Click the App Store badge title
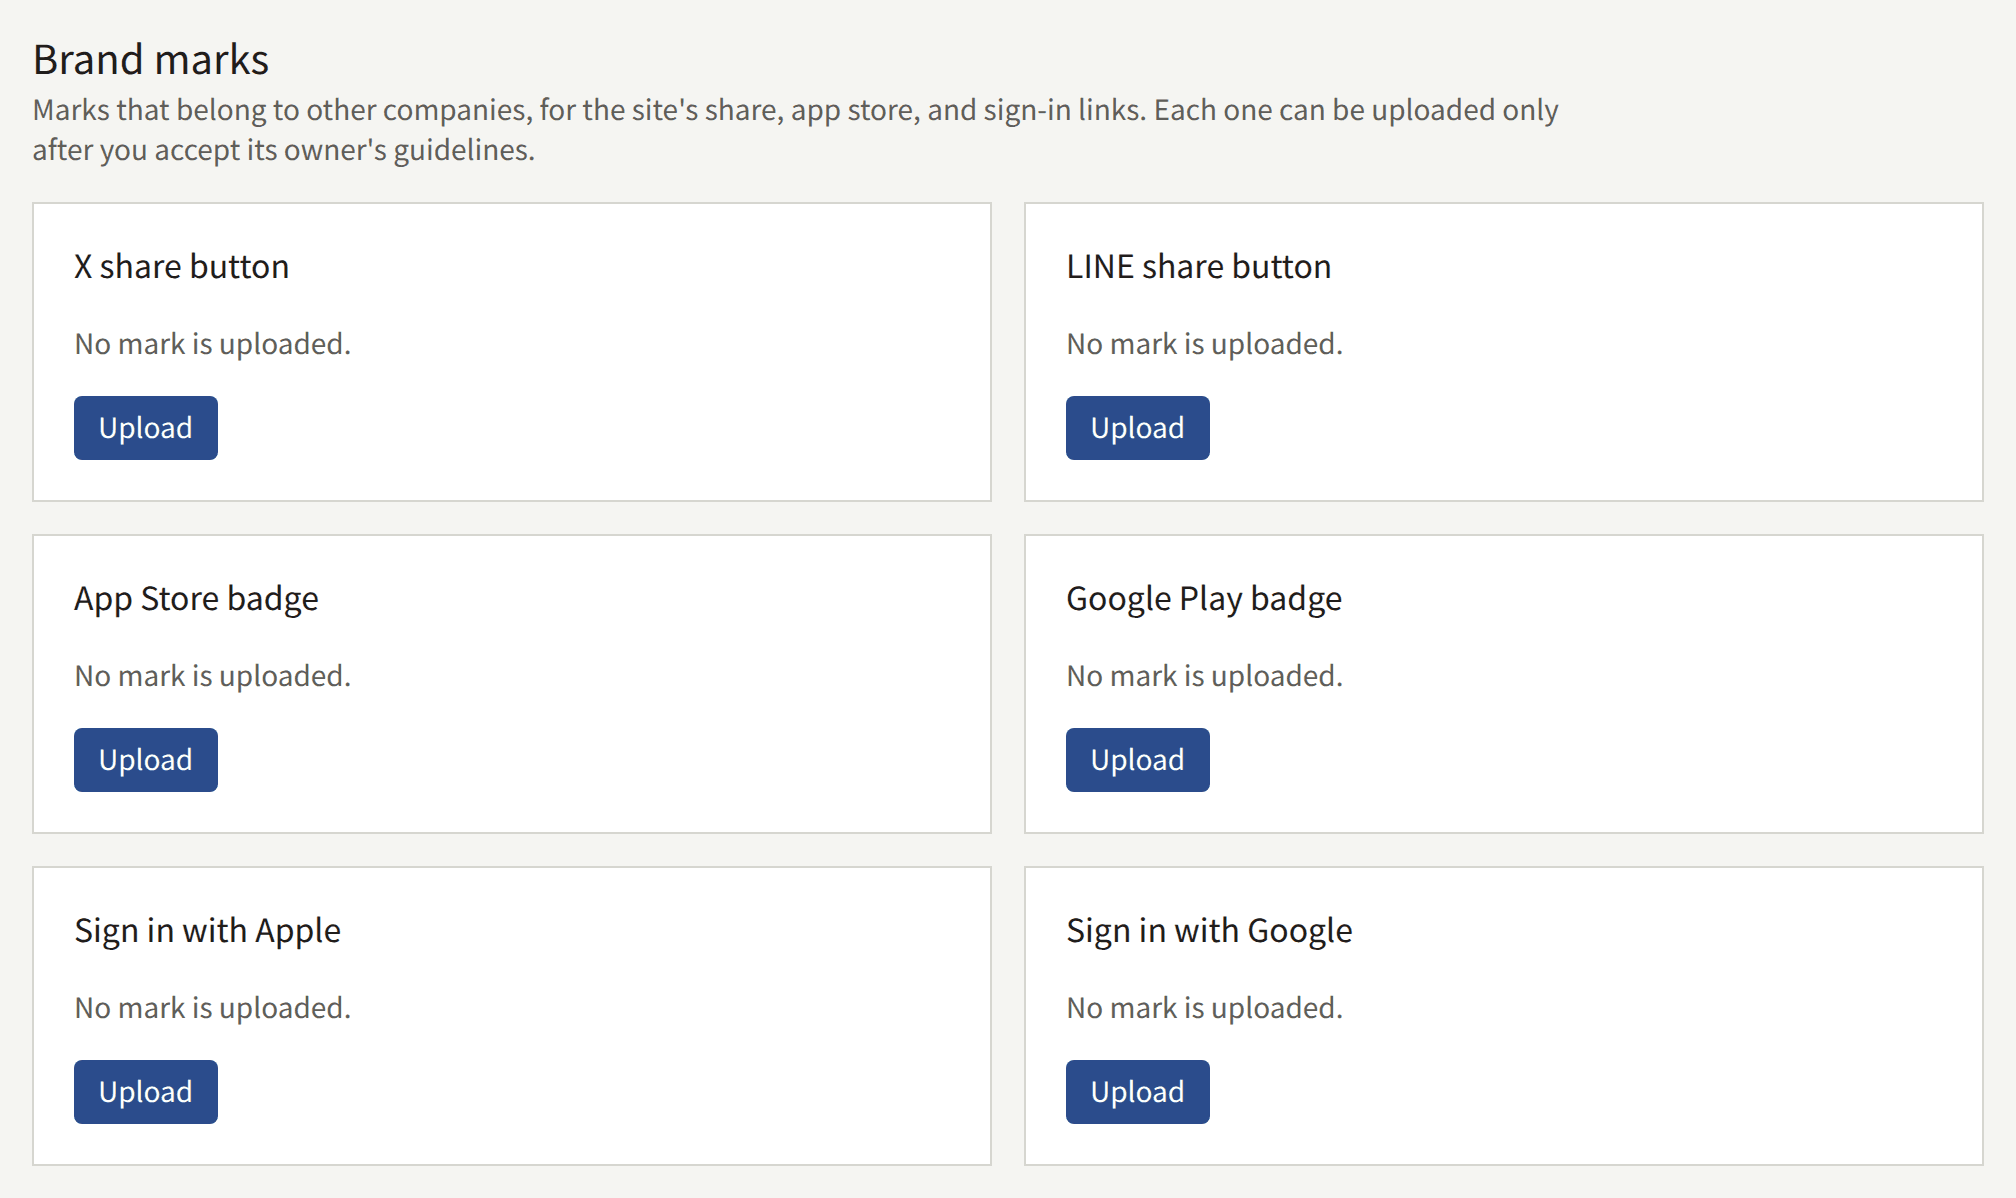This screenshot has width=2016, height=1198. [x=196, y=599]
